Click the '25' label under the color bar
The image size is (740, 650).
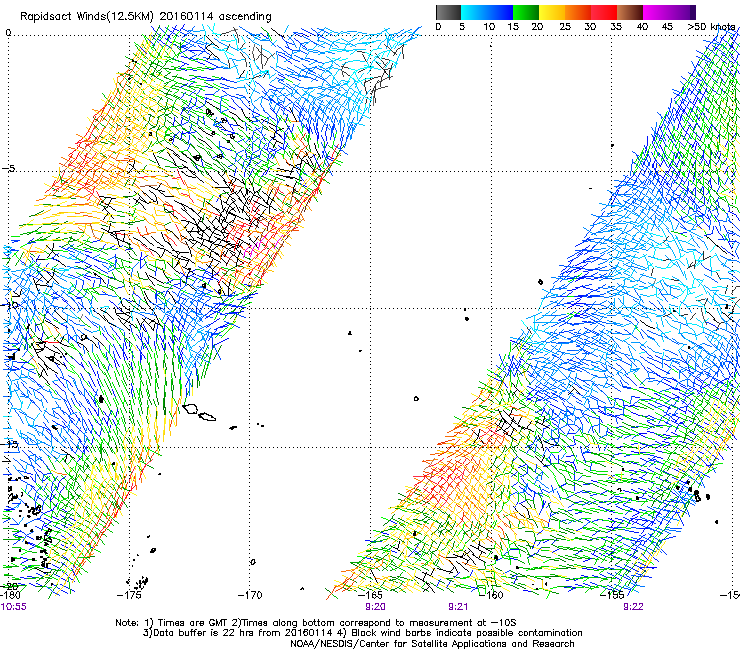point(565,26)
